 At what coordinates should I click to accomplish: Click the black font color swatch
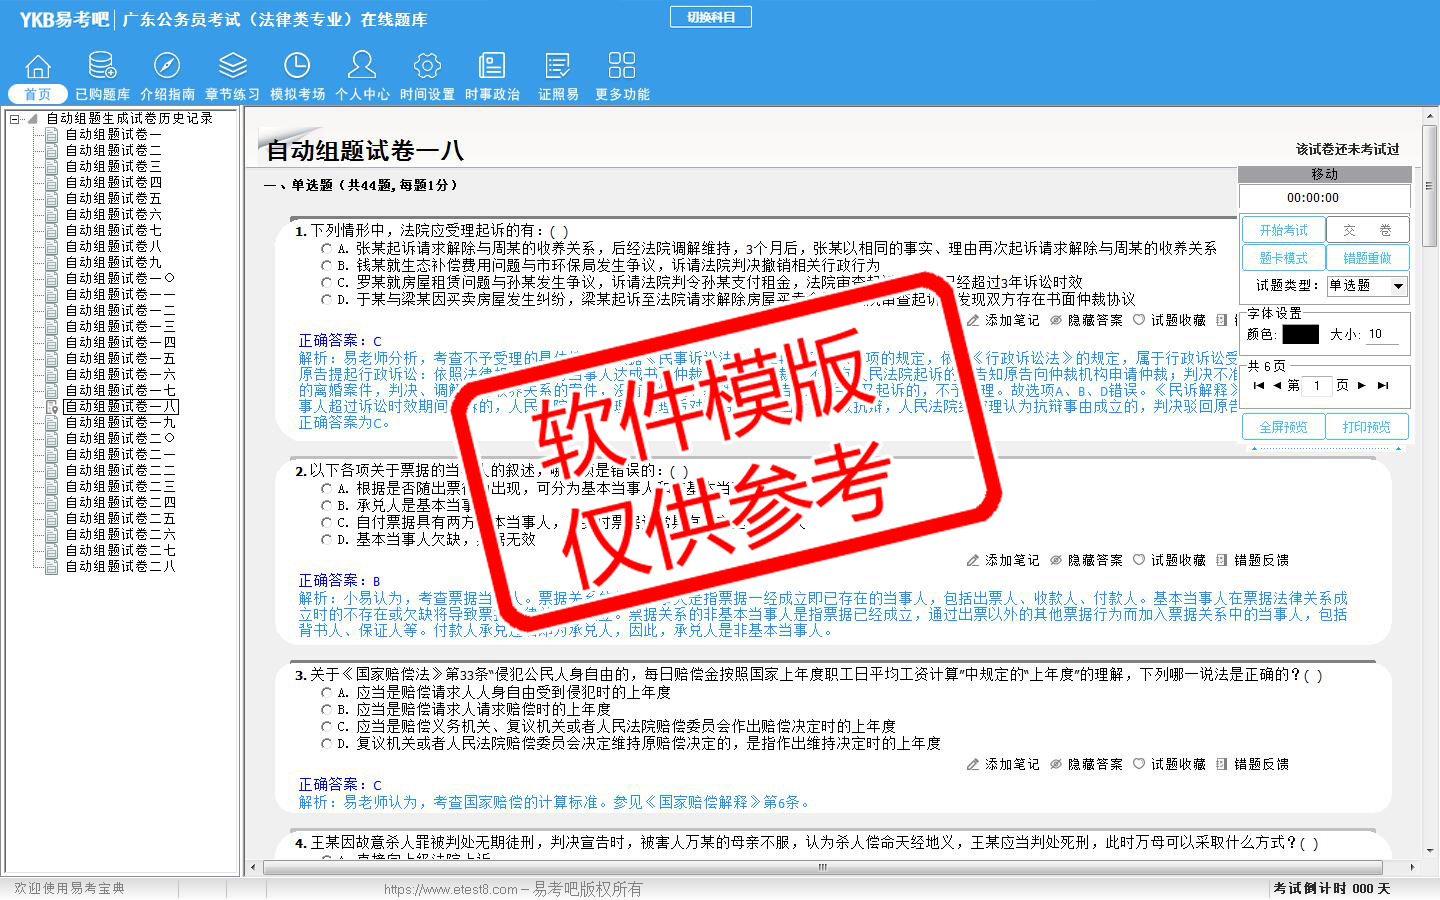click(x=1300, y=335)
